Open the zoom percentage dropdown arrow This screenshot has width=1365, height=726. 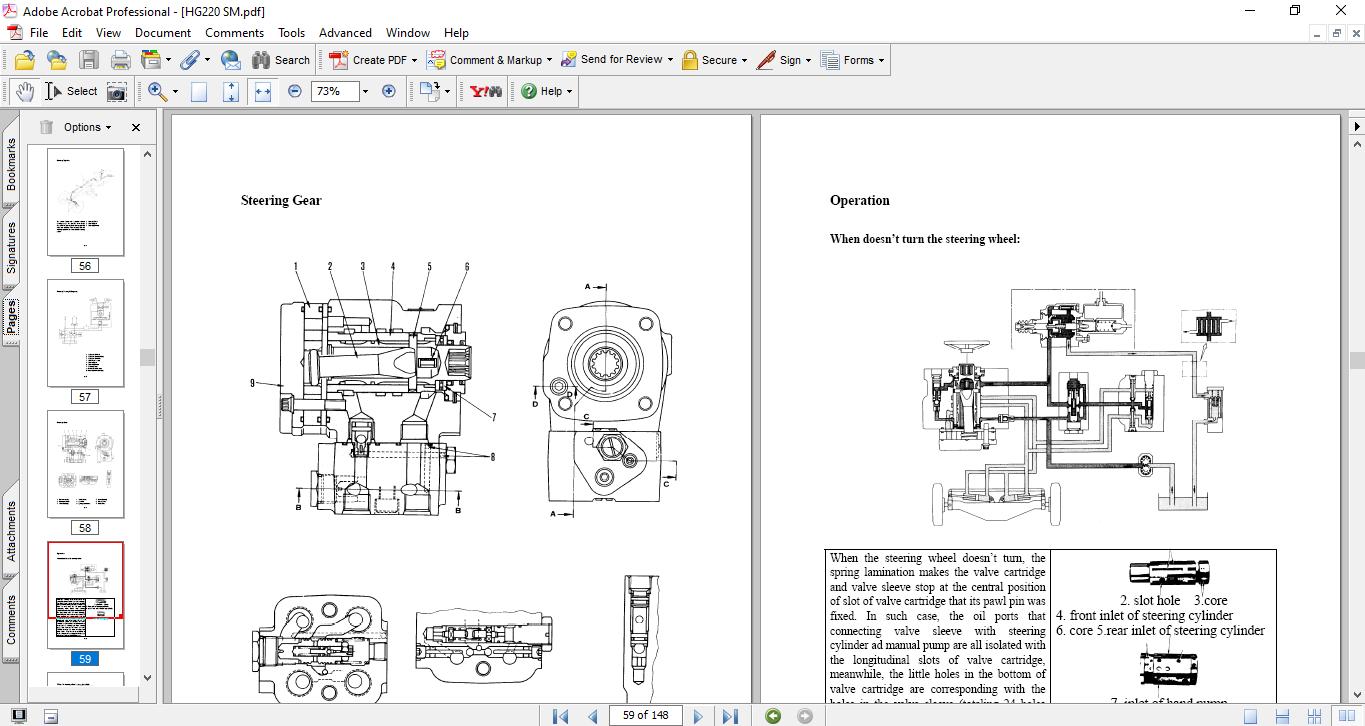click(365, 91)
